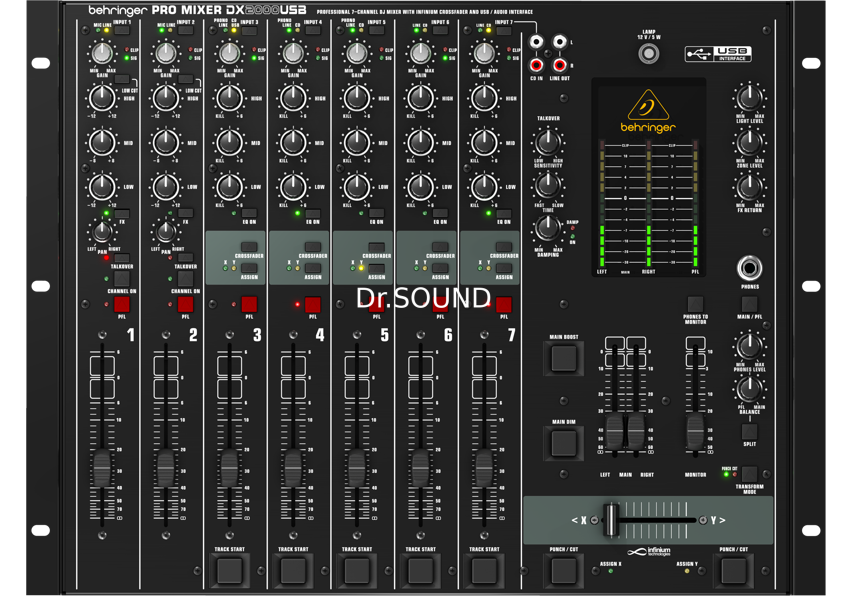This screenshot has height=596, width=852.
Task: Click the white left LINE OUT jack
Action: [x=560, y=42]
